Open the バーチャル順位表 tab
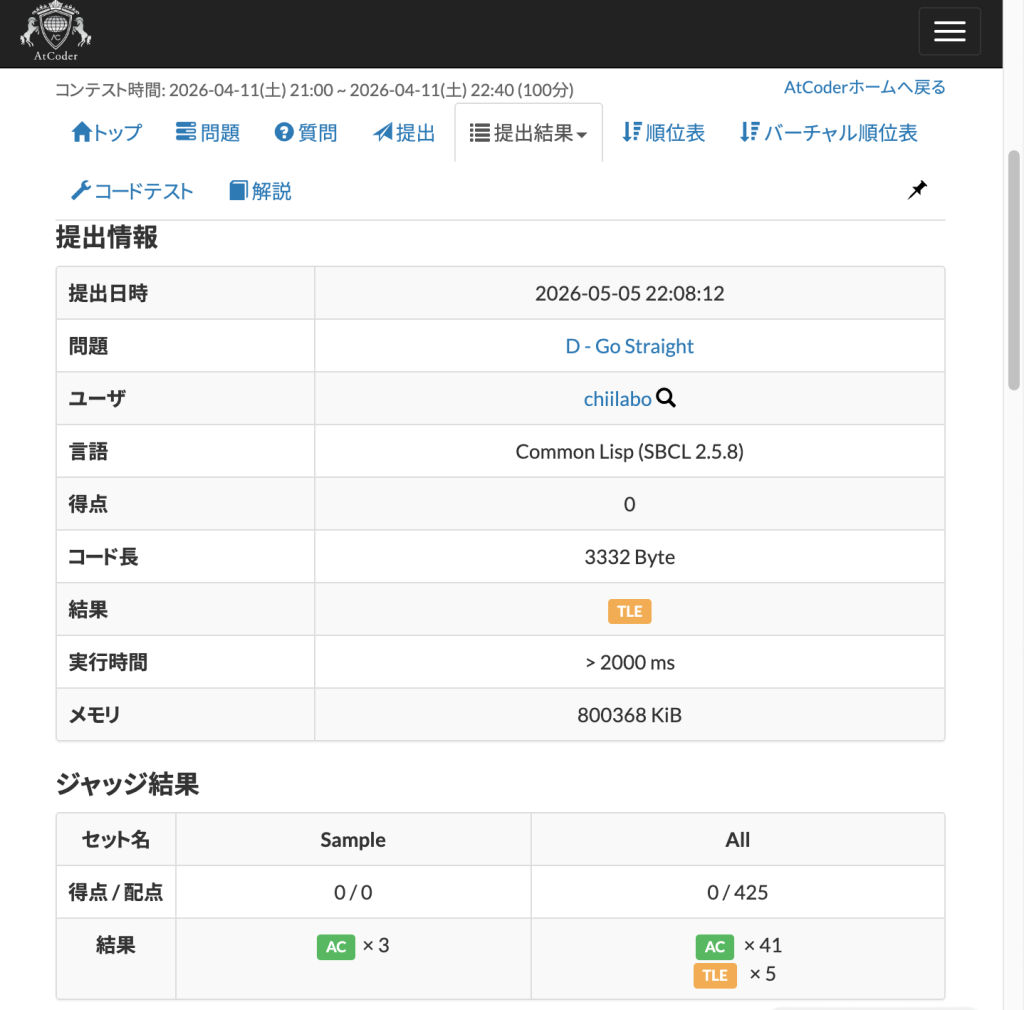 tap(829, 133)
